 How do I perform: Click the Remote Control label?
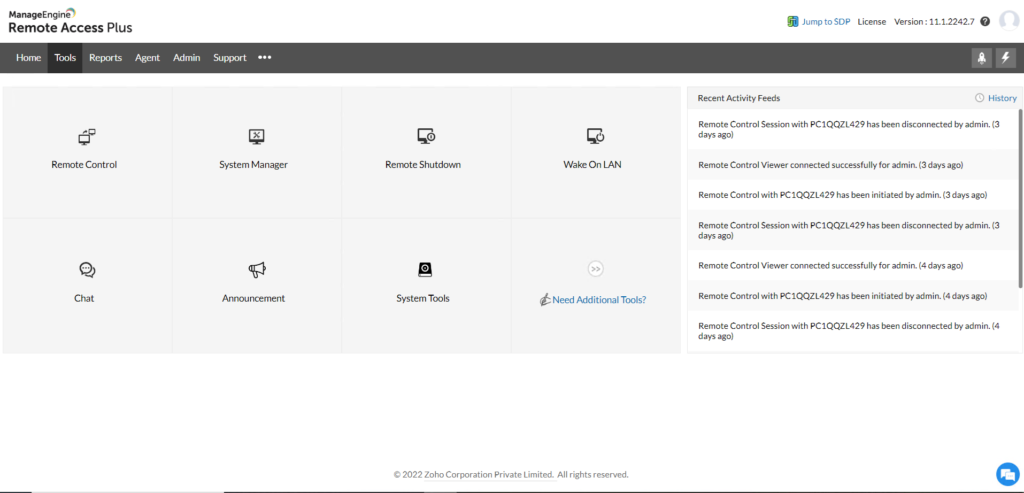click(x=84, y=165)
